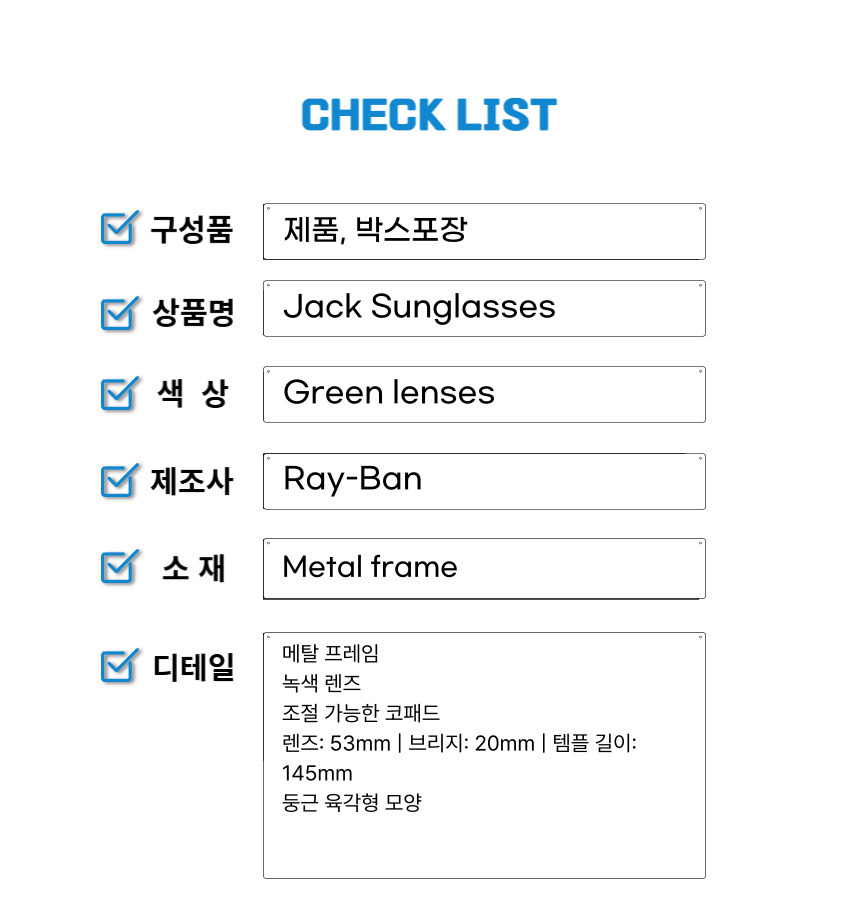Click the CHECK LIST heading
Viewport: 860px width, 900px height.
[x=429, y=115]
